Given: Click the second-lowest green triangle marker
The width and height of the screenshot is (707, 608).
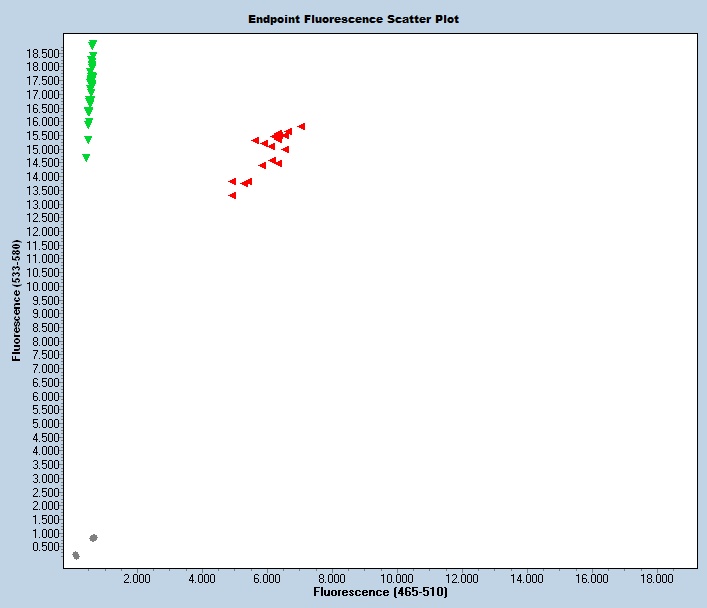Looking at the screenshot, I should [x=88, y=140].
